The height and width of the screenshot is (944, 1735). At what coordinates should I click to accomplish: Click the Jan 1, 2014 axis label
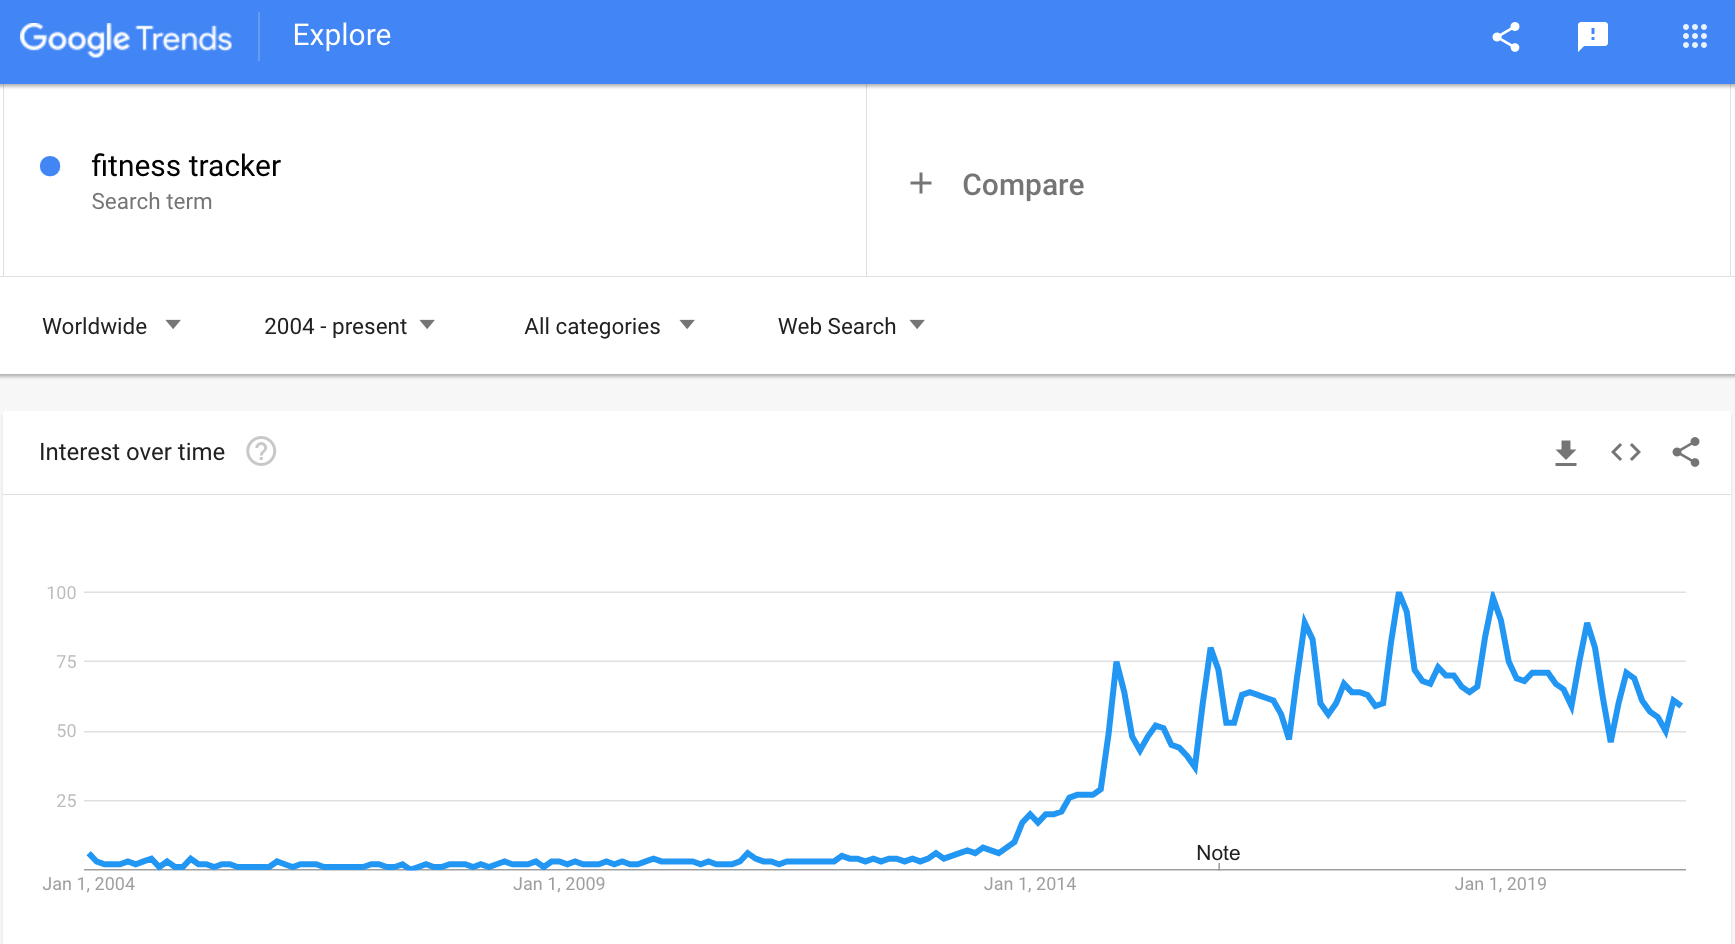point(1030,884)
